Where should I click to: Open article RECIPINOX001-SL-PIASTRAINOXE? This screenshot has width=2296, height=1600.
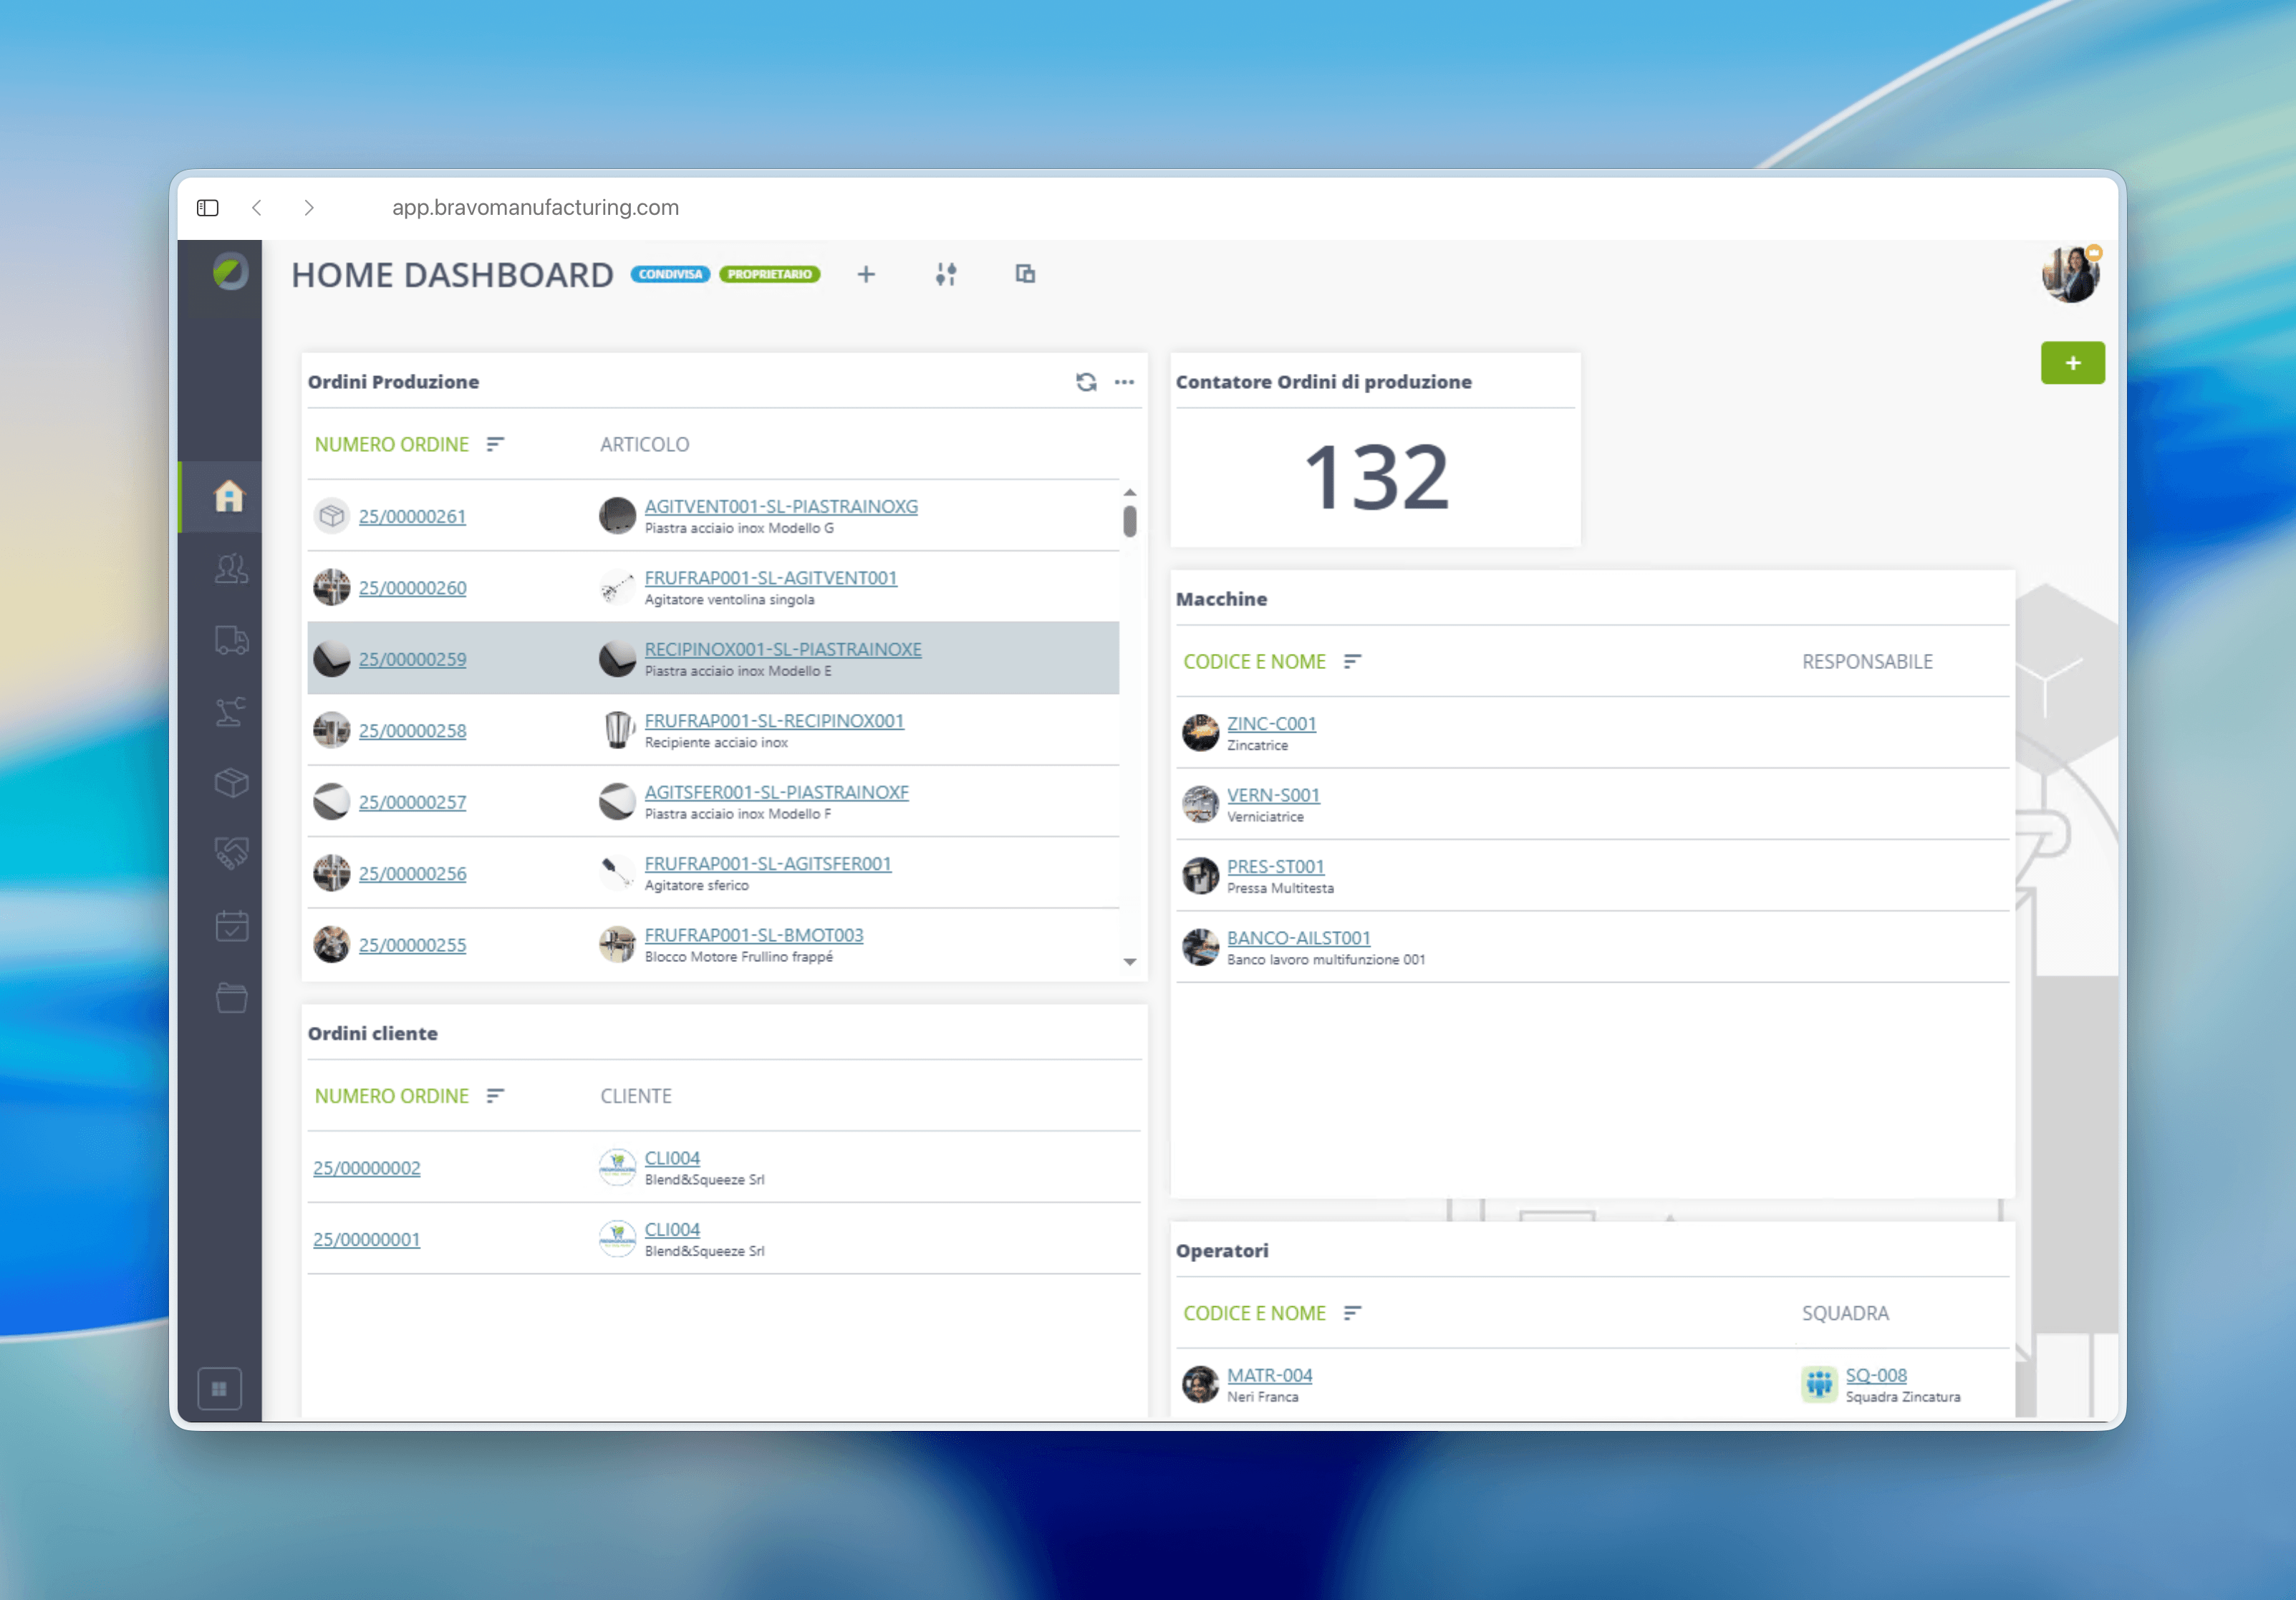783,649
